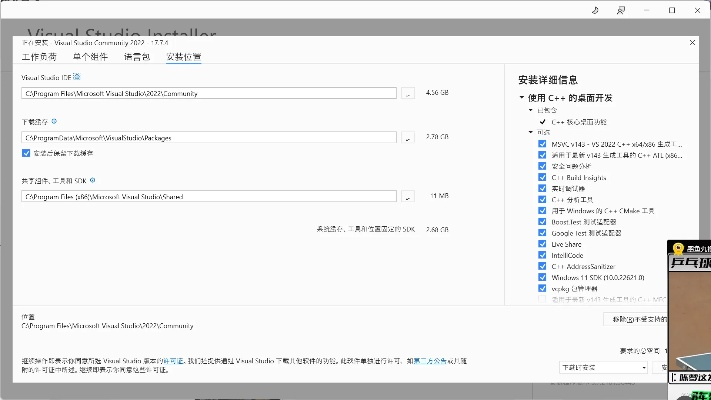711x400 pixels.
Task: Click the yellow badge icon on the popup ad
Action: (x=678, y=249)
